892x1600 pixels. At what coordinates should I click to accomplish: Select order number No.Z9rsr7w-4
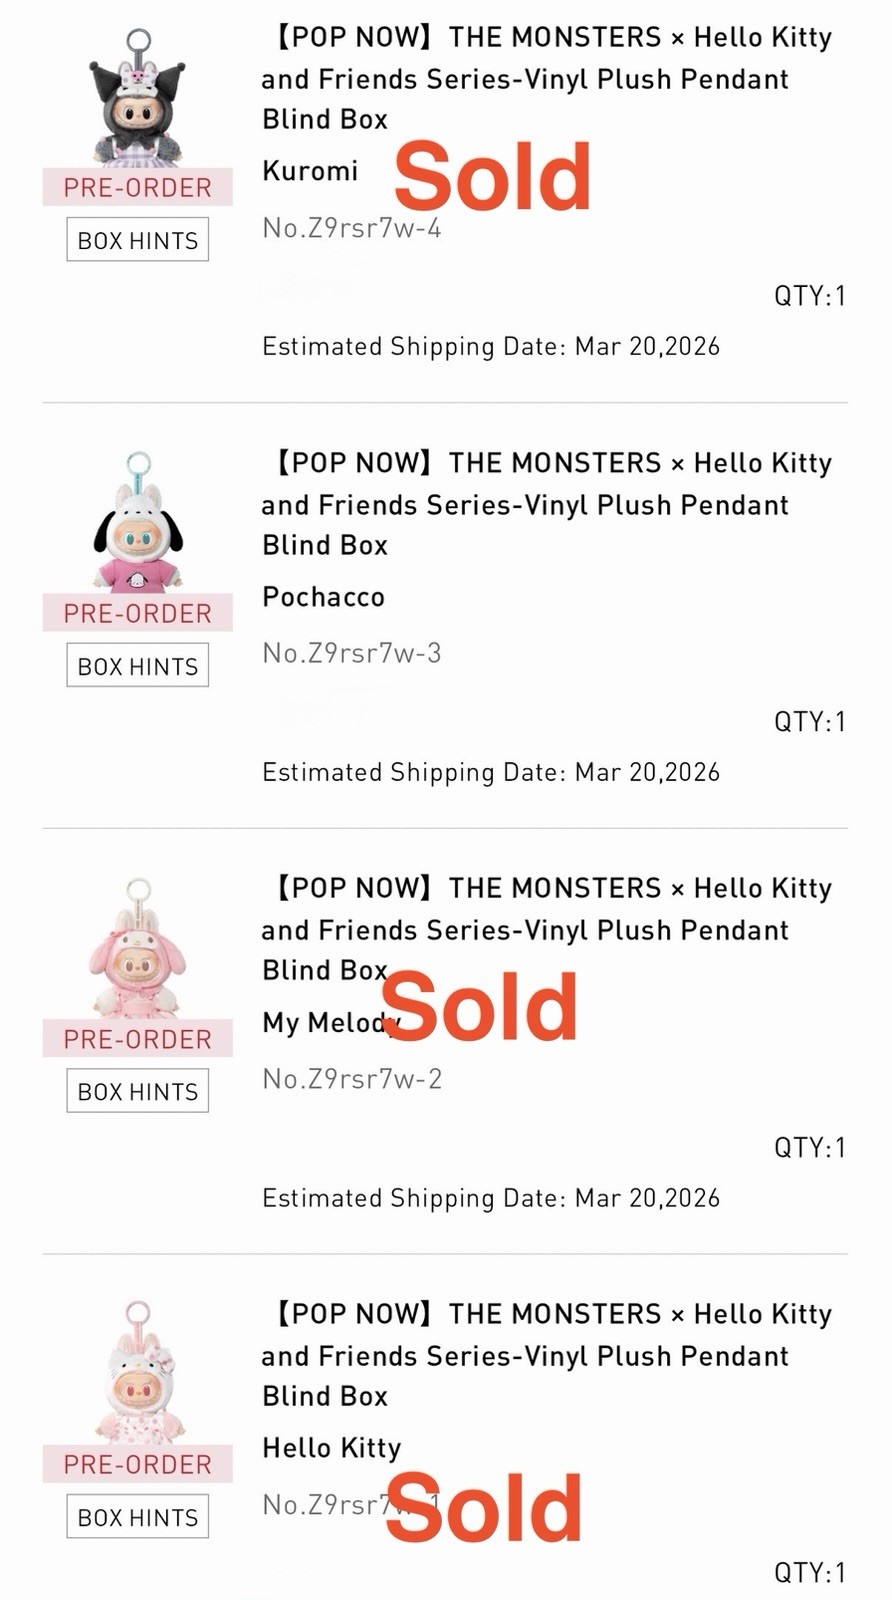[x=351, y=228]
